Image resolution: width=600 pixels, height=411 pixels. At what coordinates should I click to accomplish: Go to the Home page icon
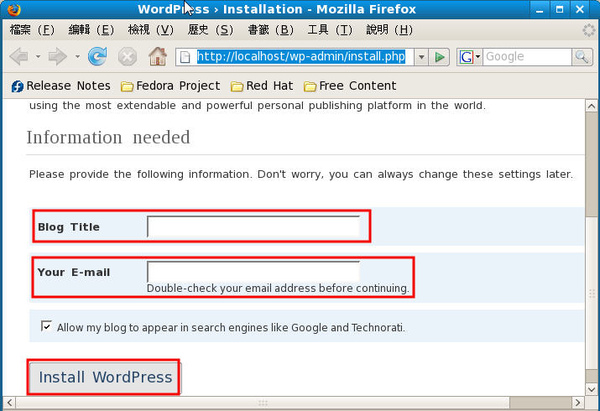point(157,56)
